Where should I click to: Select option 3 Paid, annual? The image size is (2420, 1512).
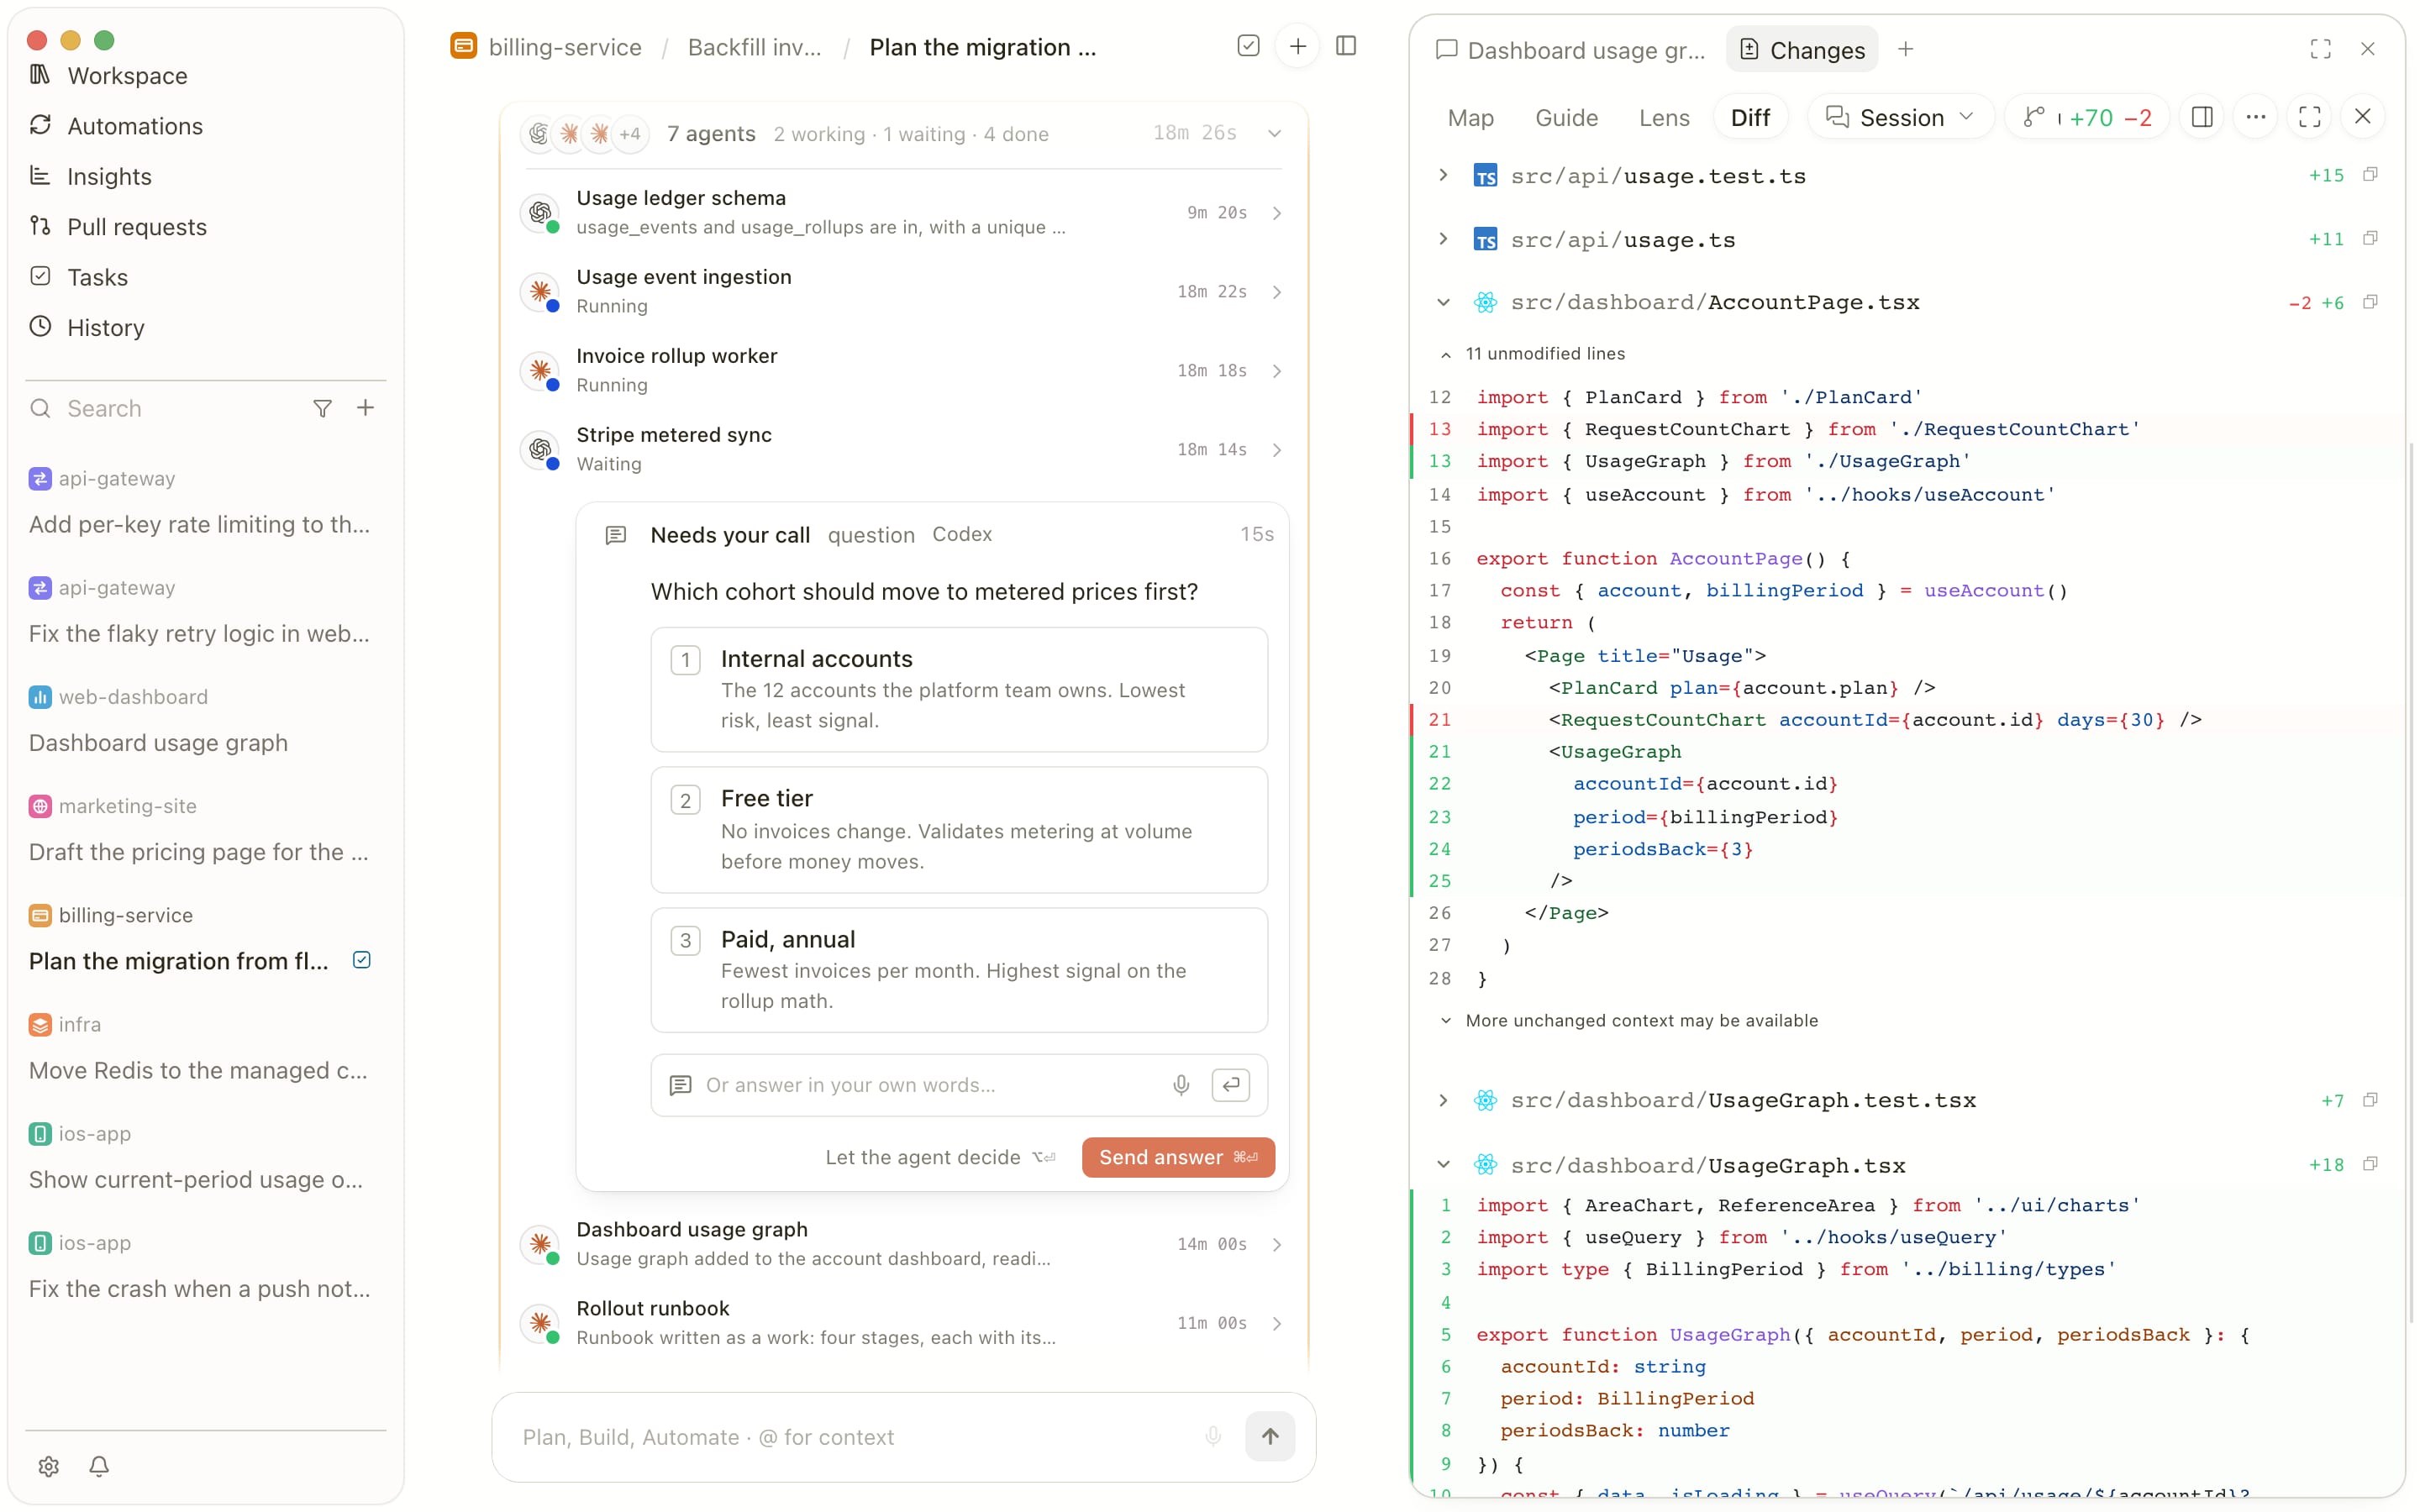(959, 970)
